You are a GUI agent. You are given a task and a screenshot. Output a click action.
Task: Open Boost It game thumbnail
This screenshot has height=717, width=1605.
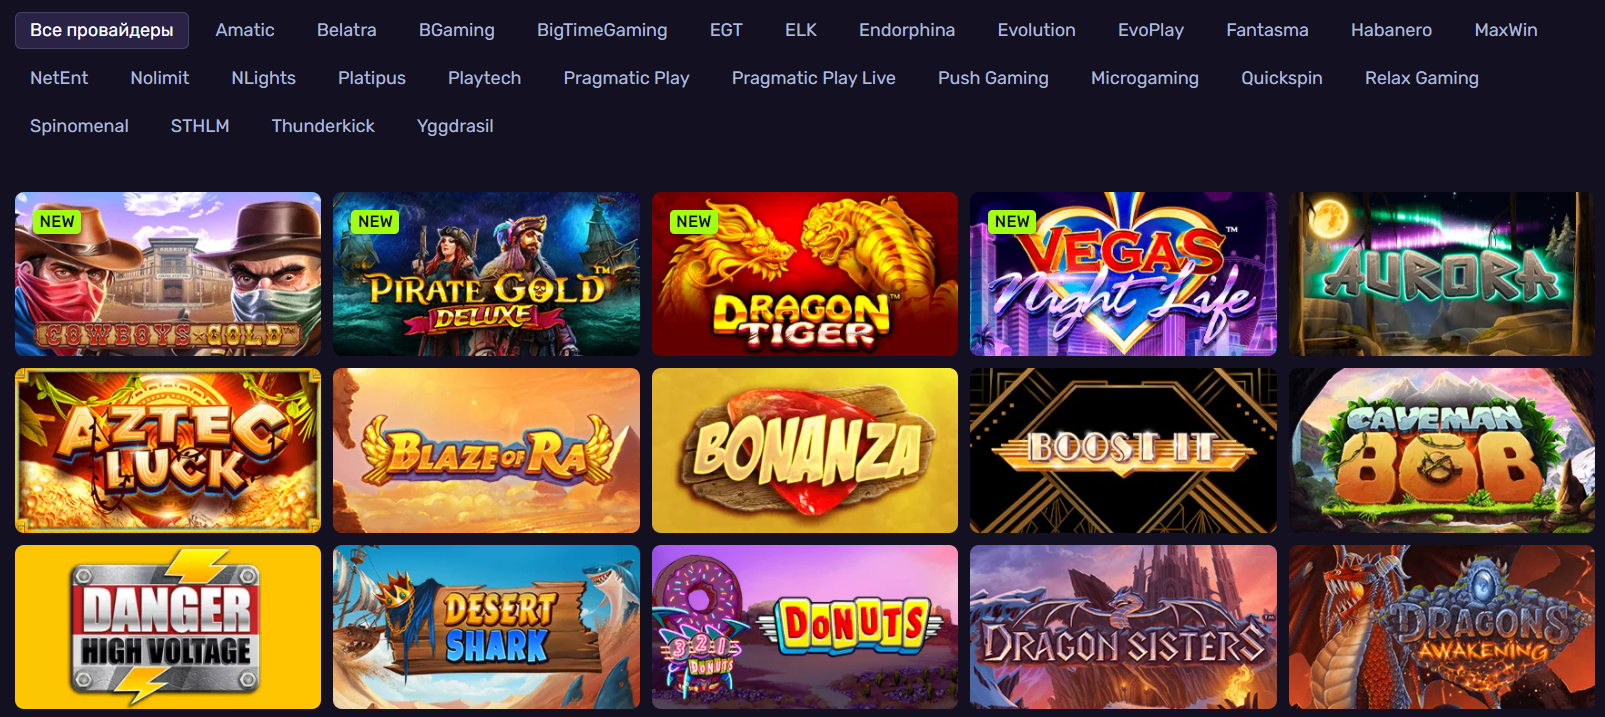click(x=1123, y=450)
